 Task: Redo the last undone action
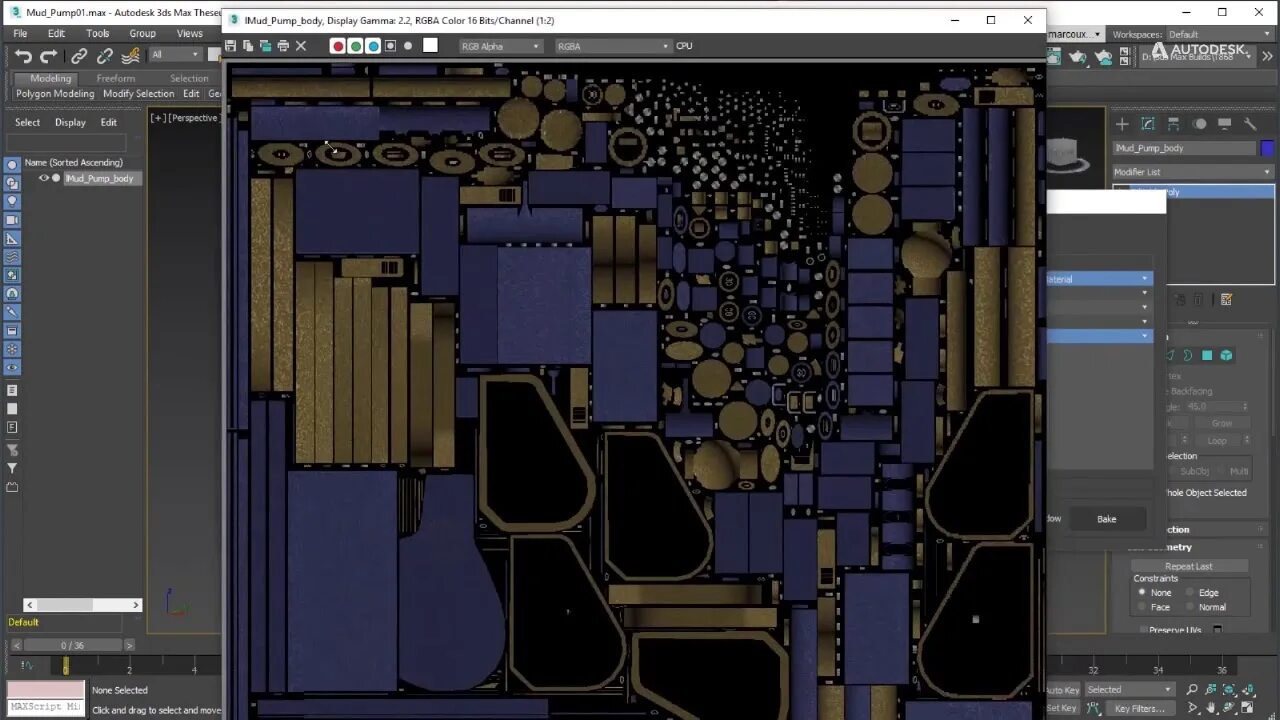click(x=48, y=56)
